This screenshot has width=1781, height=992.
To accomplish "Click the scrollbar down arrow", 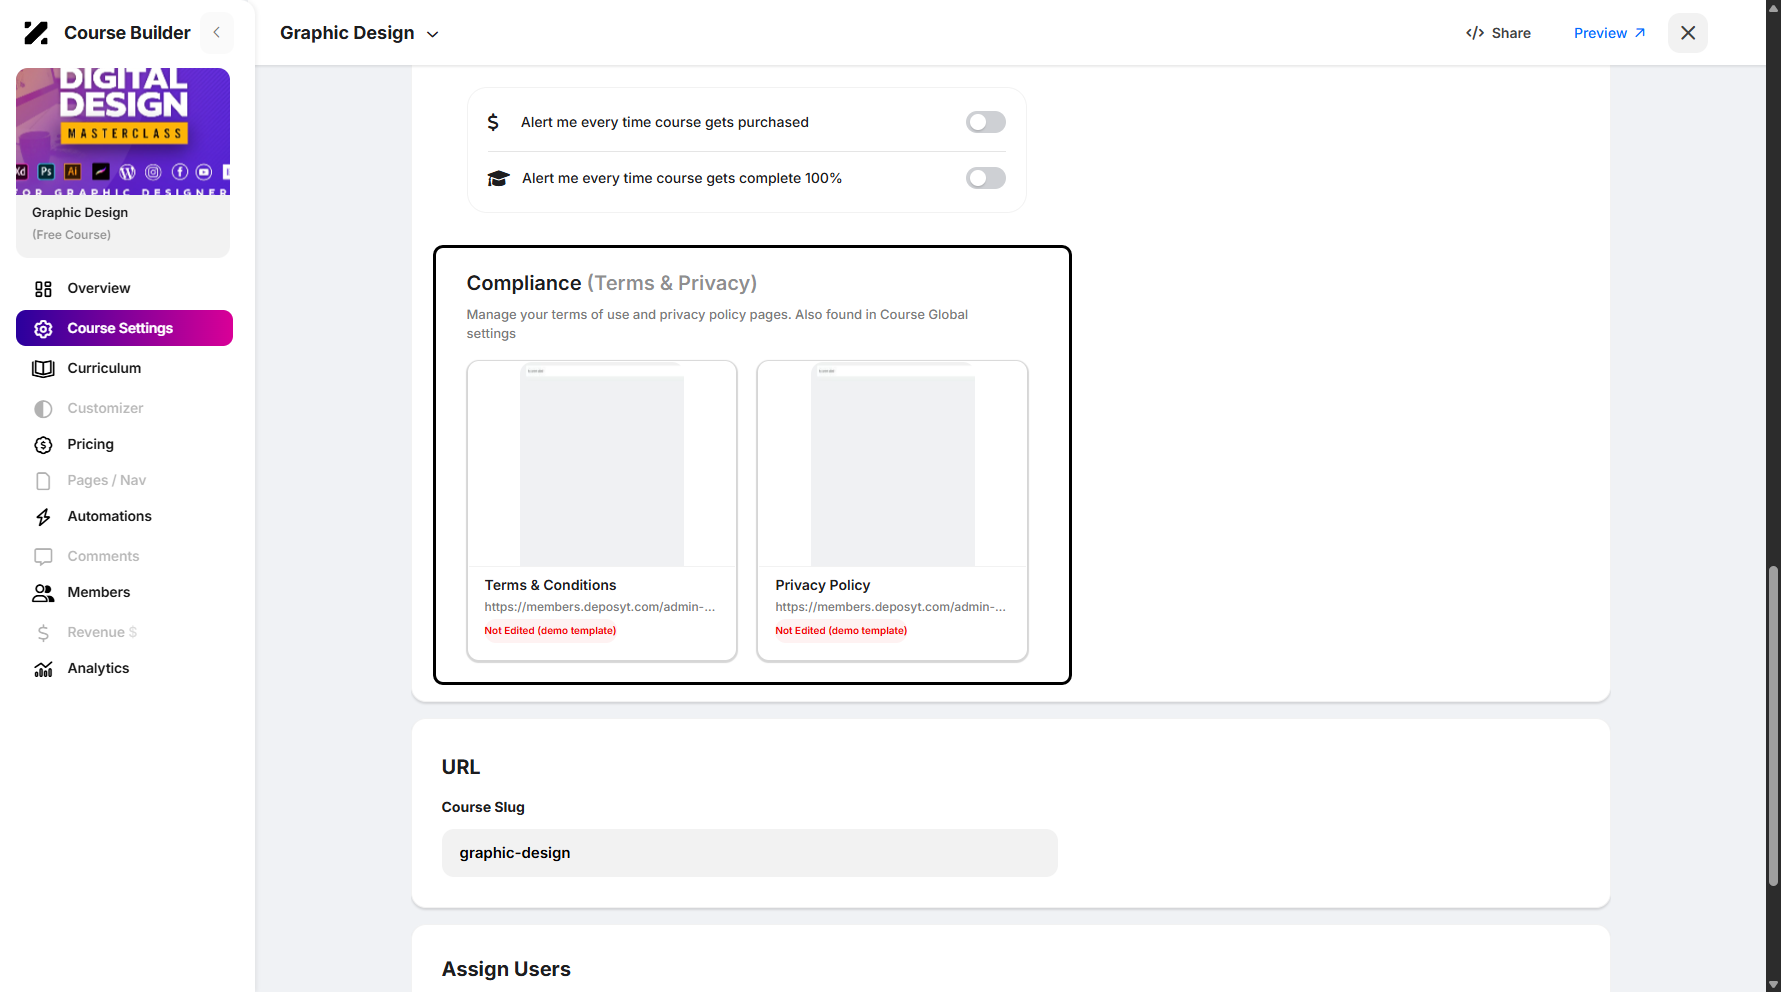I will [x=1773, y=984].
